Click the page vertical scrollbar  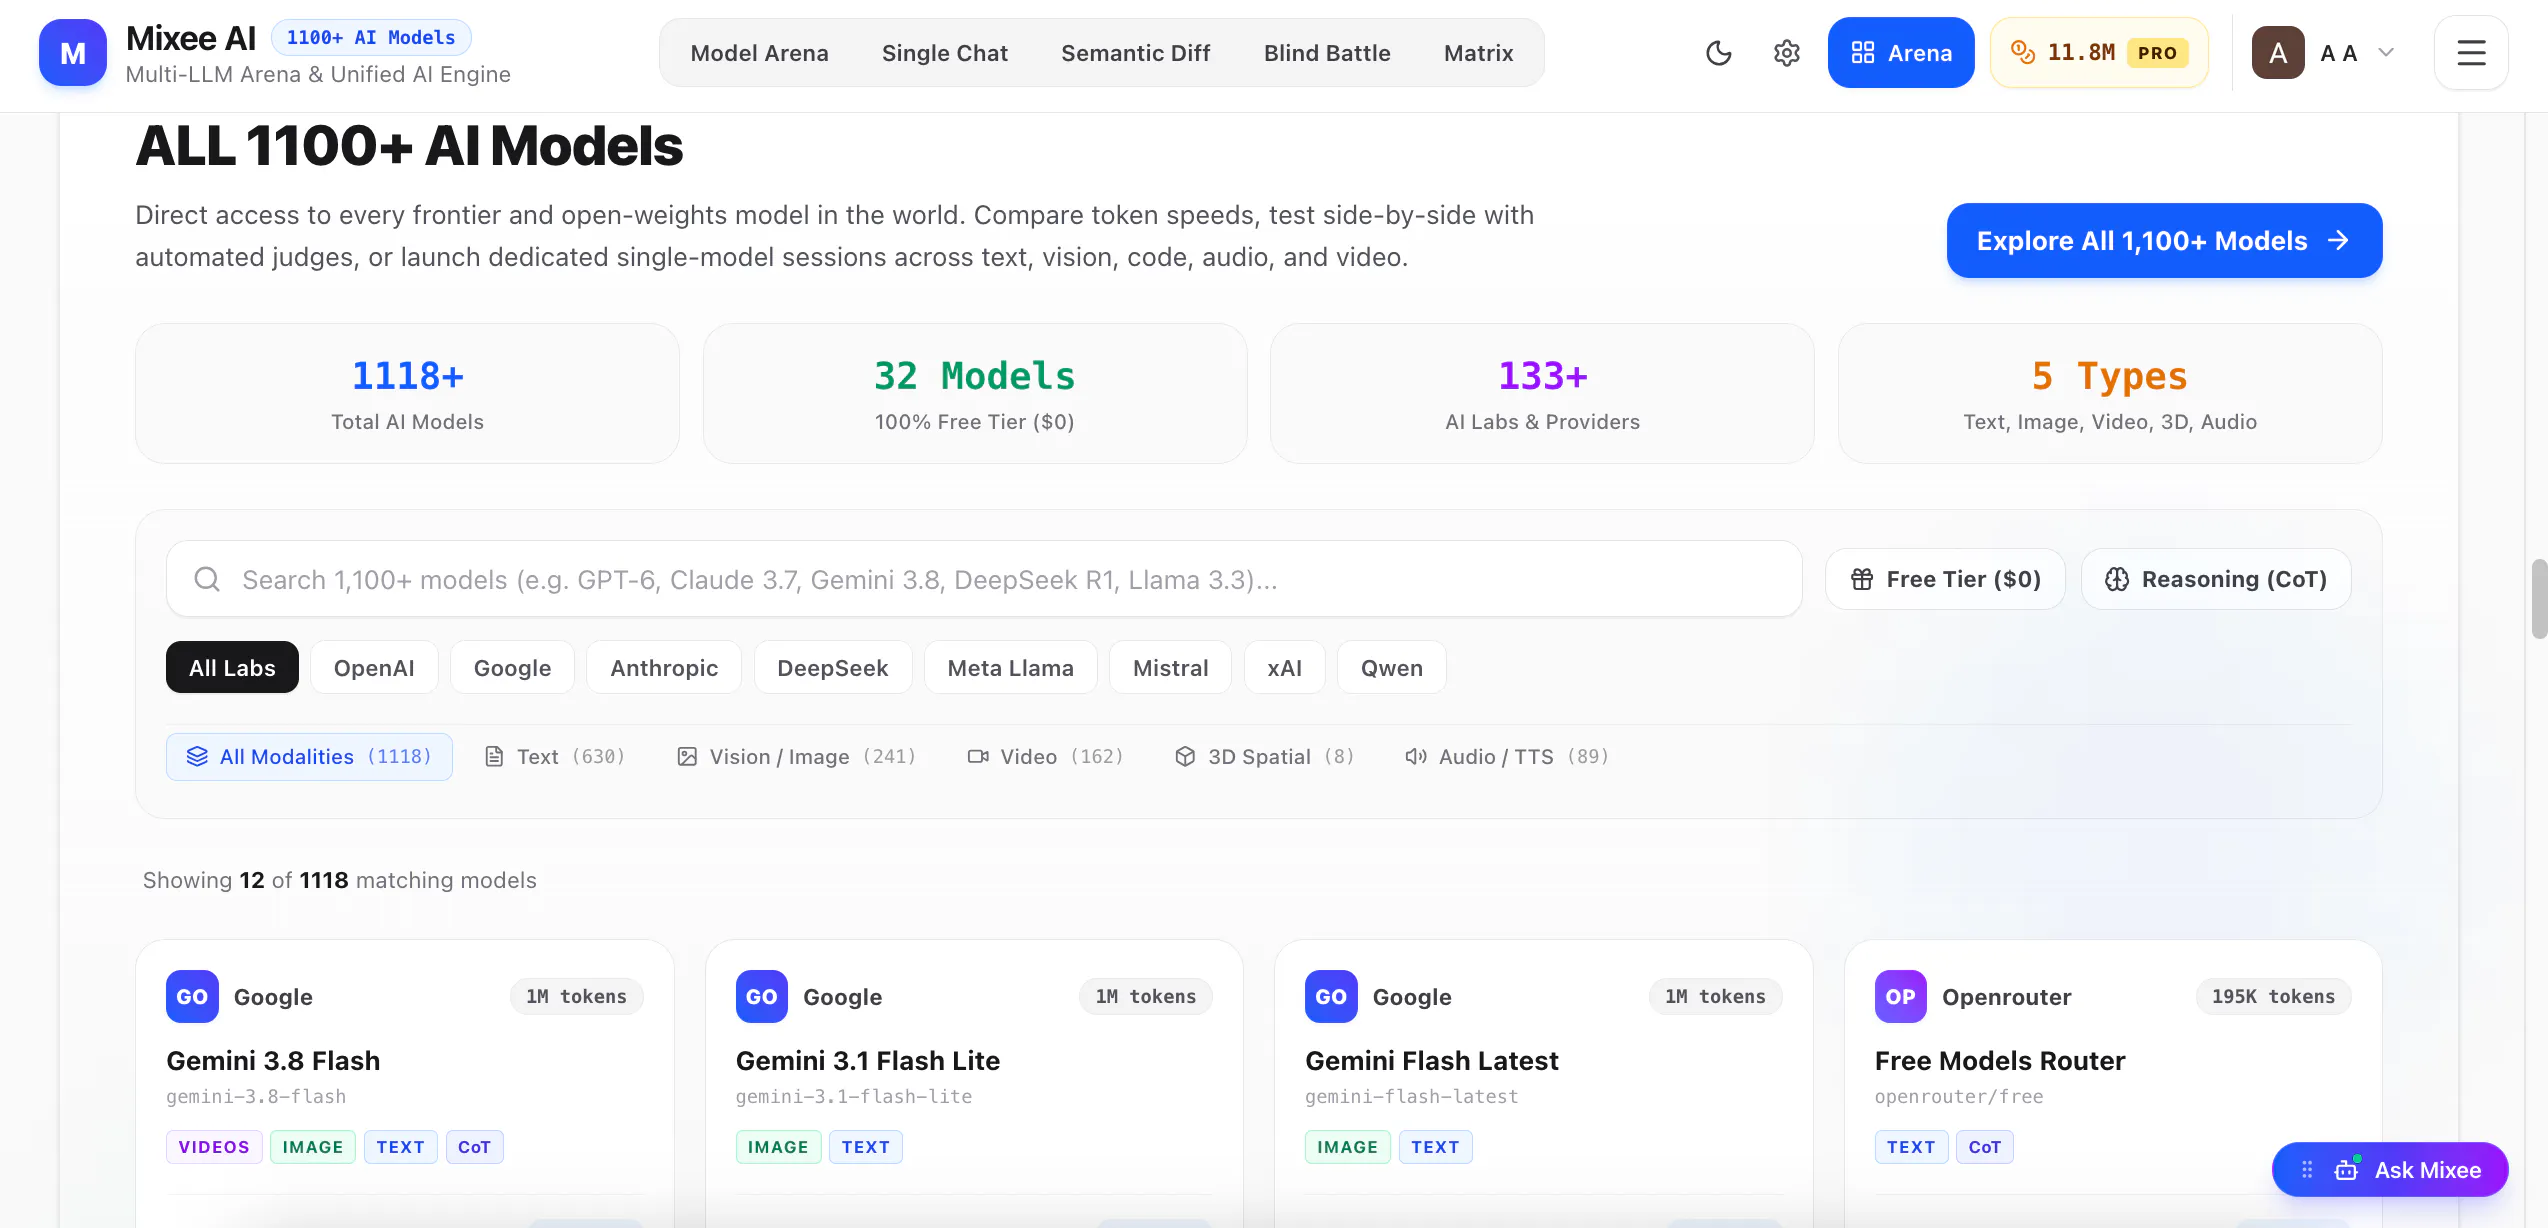click(2539, 599)
